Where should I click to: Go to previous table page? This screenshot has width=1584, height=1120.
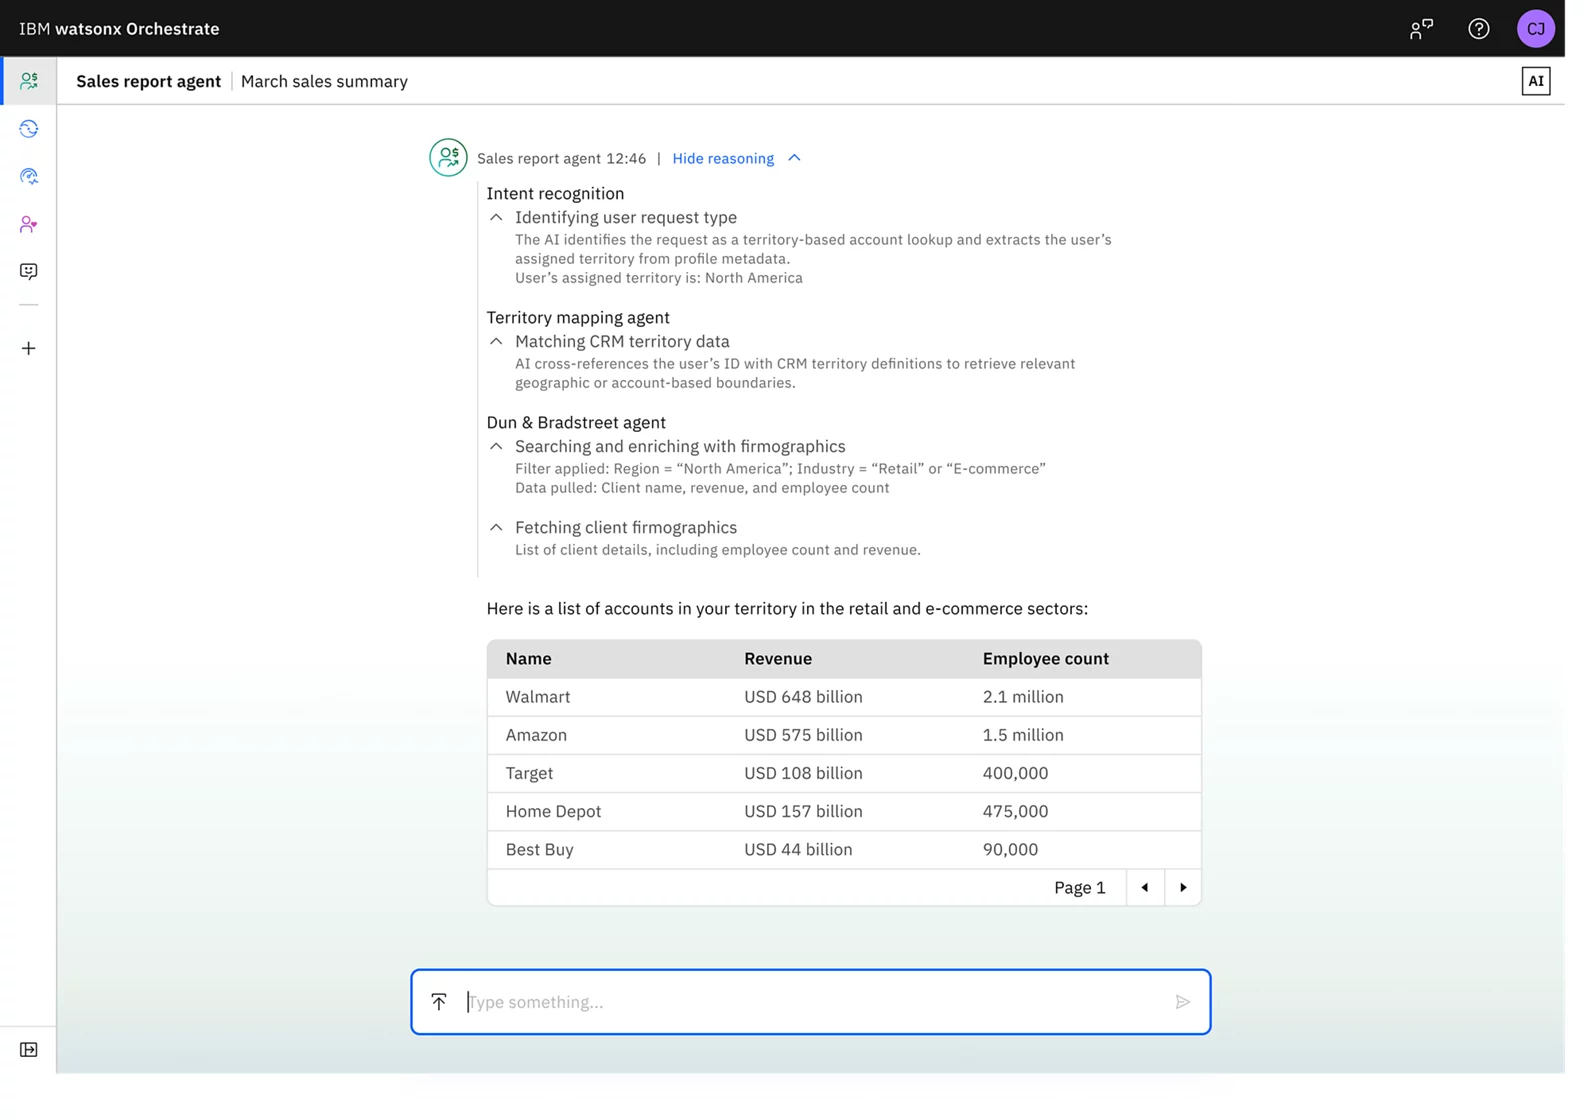(x=1145, y=887)
